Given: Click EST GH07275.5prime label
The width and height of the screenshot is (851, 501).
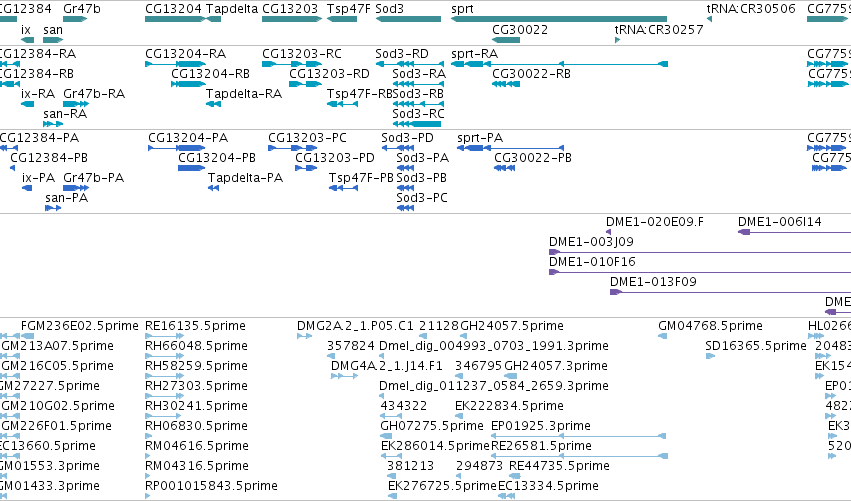Looking at the screenshot, I should coord(432,426).
